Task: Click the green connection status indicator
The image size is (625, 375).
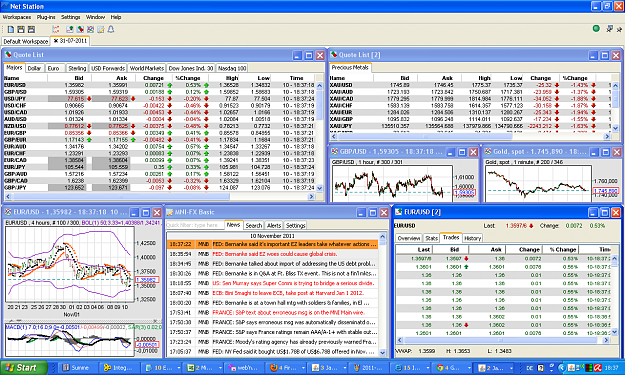Action: pyautogui.click(x=596, y=28)
